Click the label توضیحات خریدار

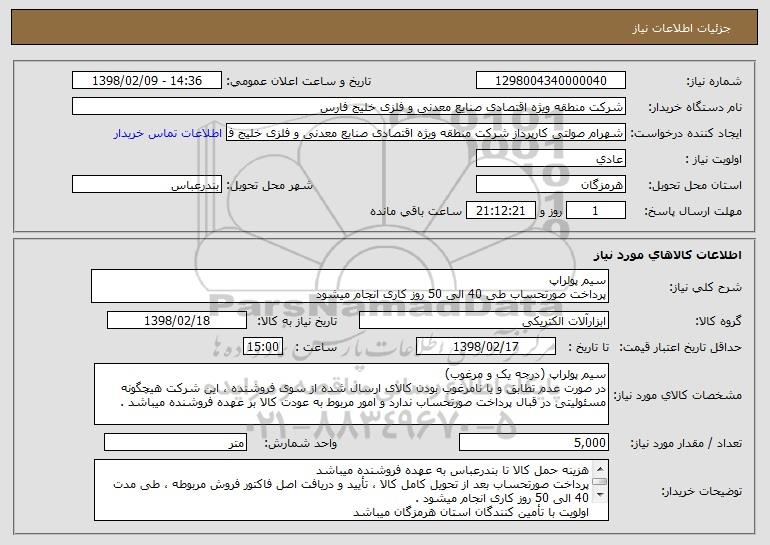coord(701,491)
